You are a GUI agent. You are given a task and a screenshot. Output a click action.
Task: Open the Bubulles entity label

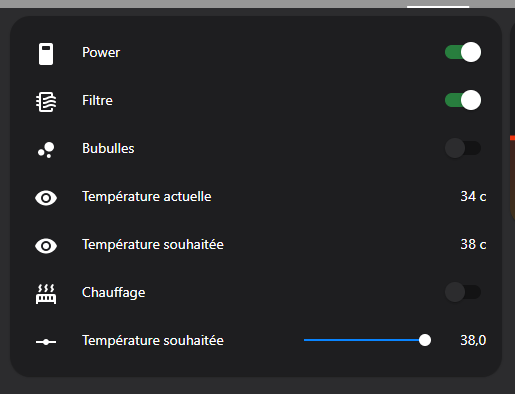tap(108, 148)
